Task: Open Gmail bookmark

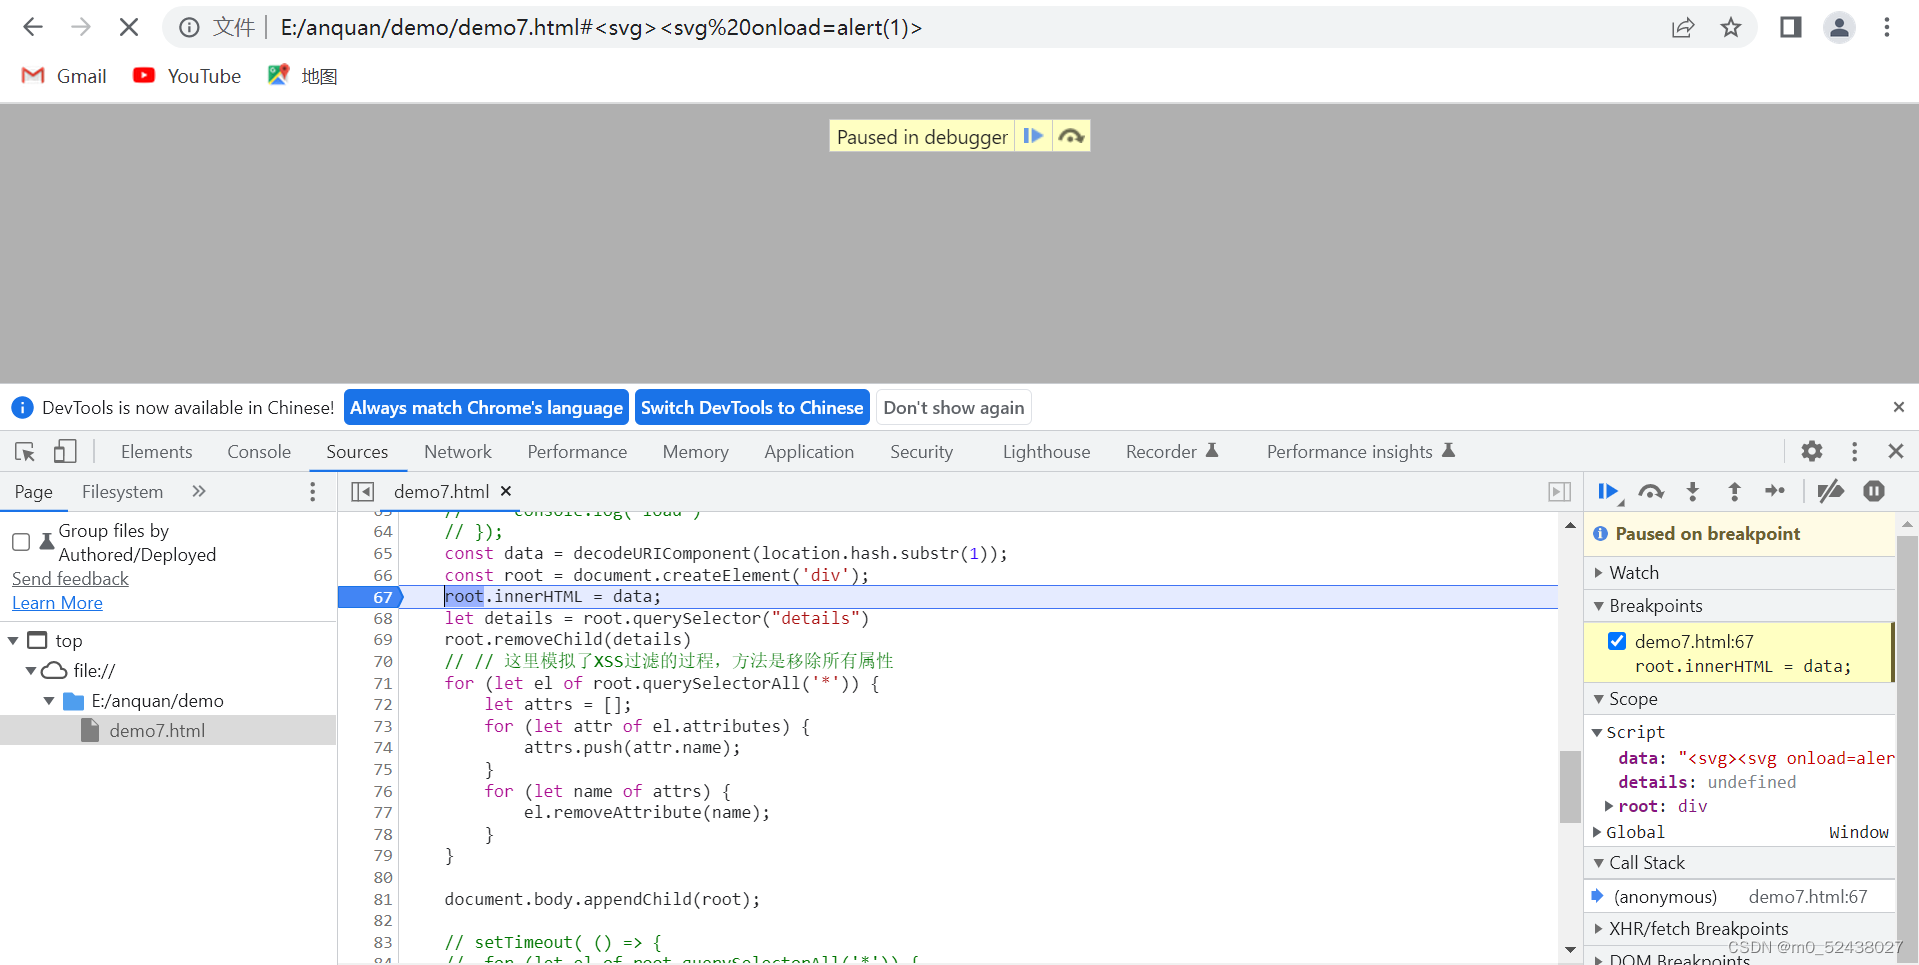Action: [x=64, y=76]
